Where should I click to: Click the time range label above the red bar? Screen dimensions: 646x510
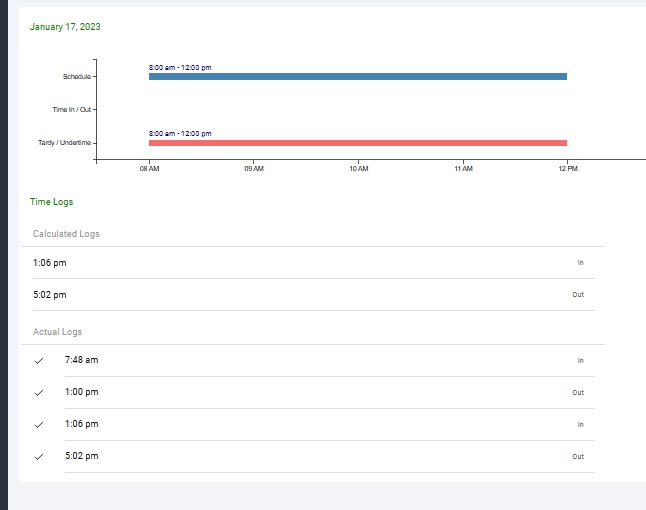point(180,133)
